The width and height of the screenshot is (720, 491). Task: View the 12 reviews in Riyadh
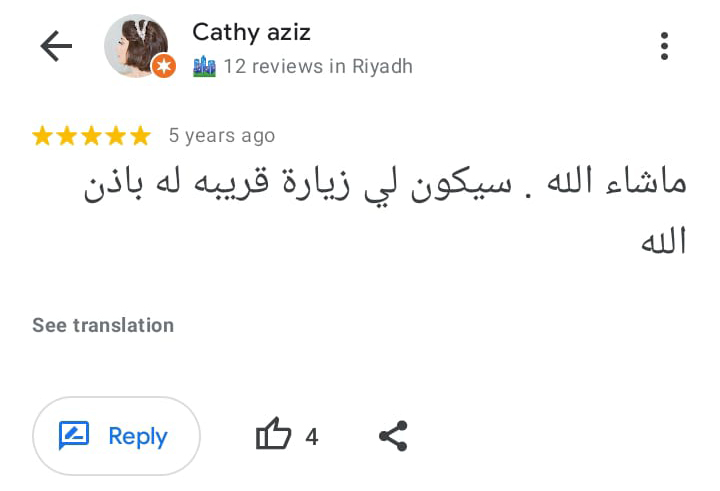[x=317, y=66]
